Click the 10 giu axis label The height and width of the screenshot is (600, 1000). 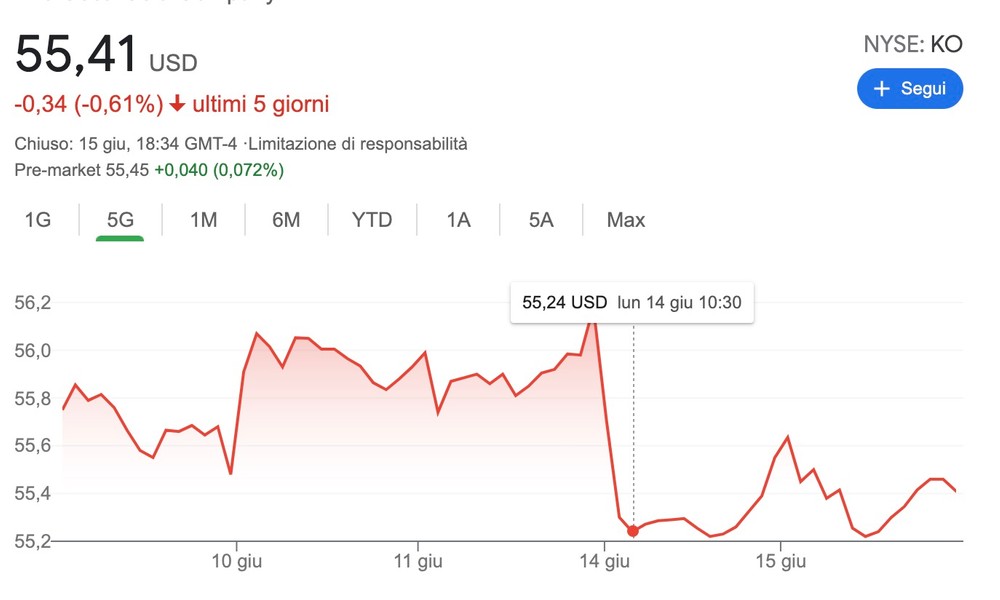(237, 562)
